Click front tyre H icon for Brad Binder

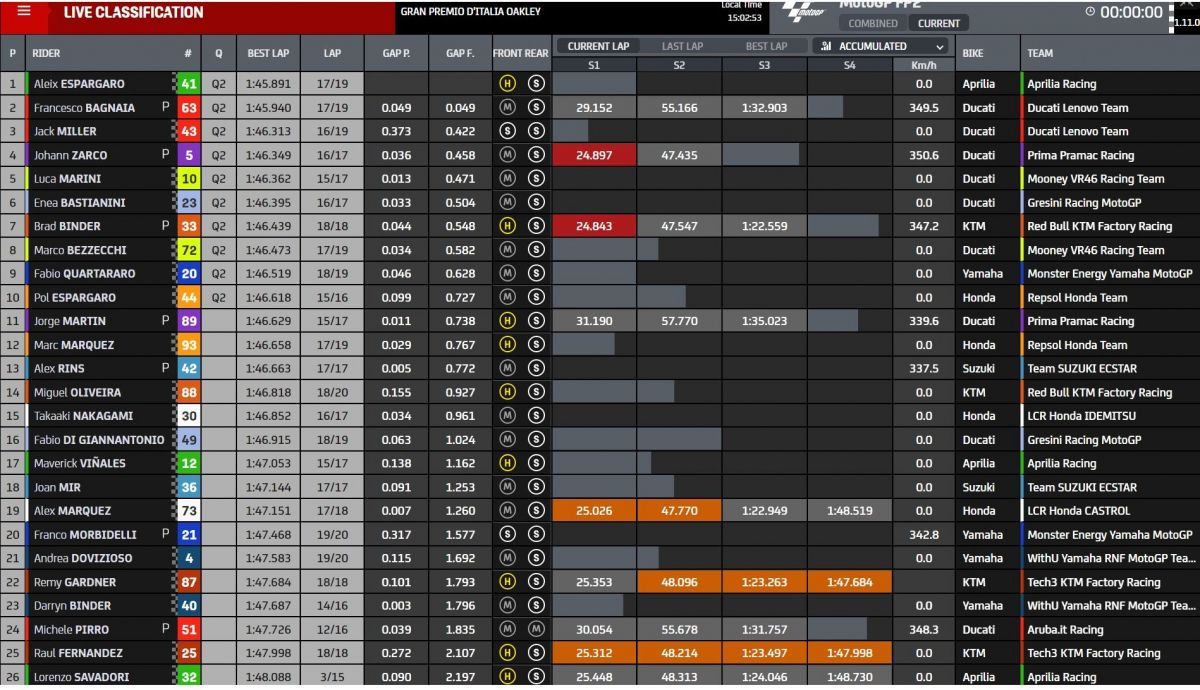pos(507,226)
